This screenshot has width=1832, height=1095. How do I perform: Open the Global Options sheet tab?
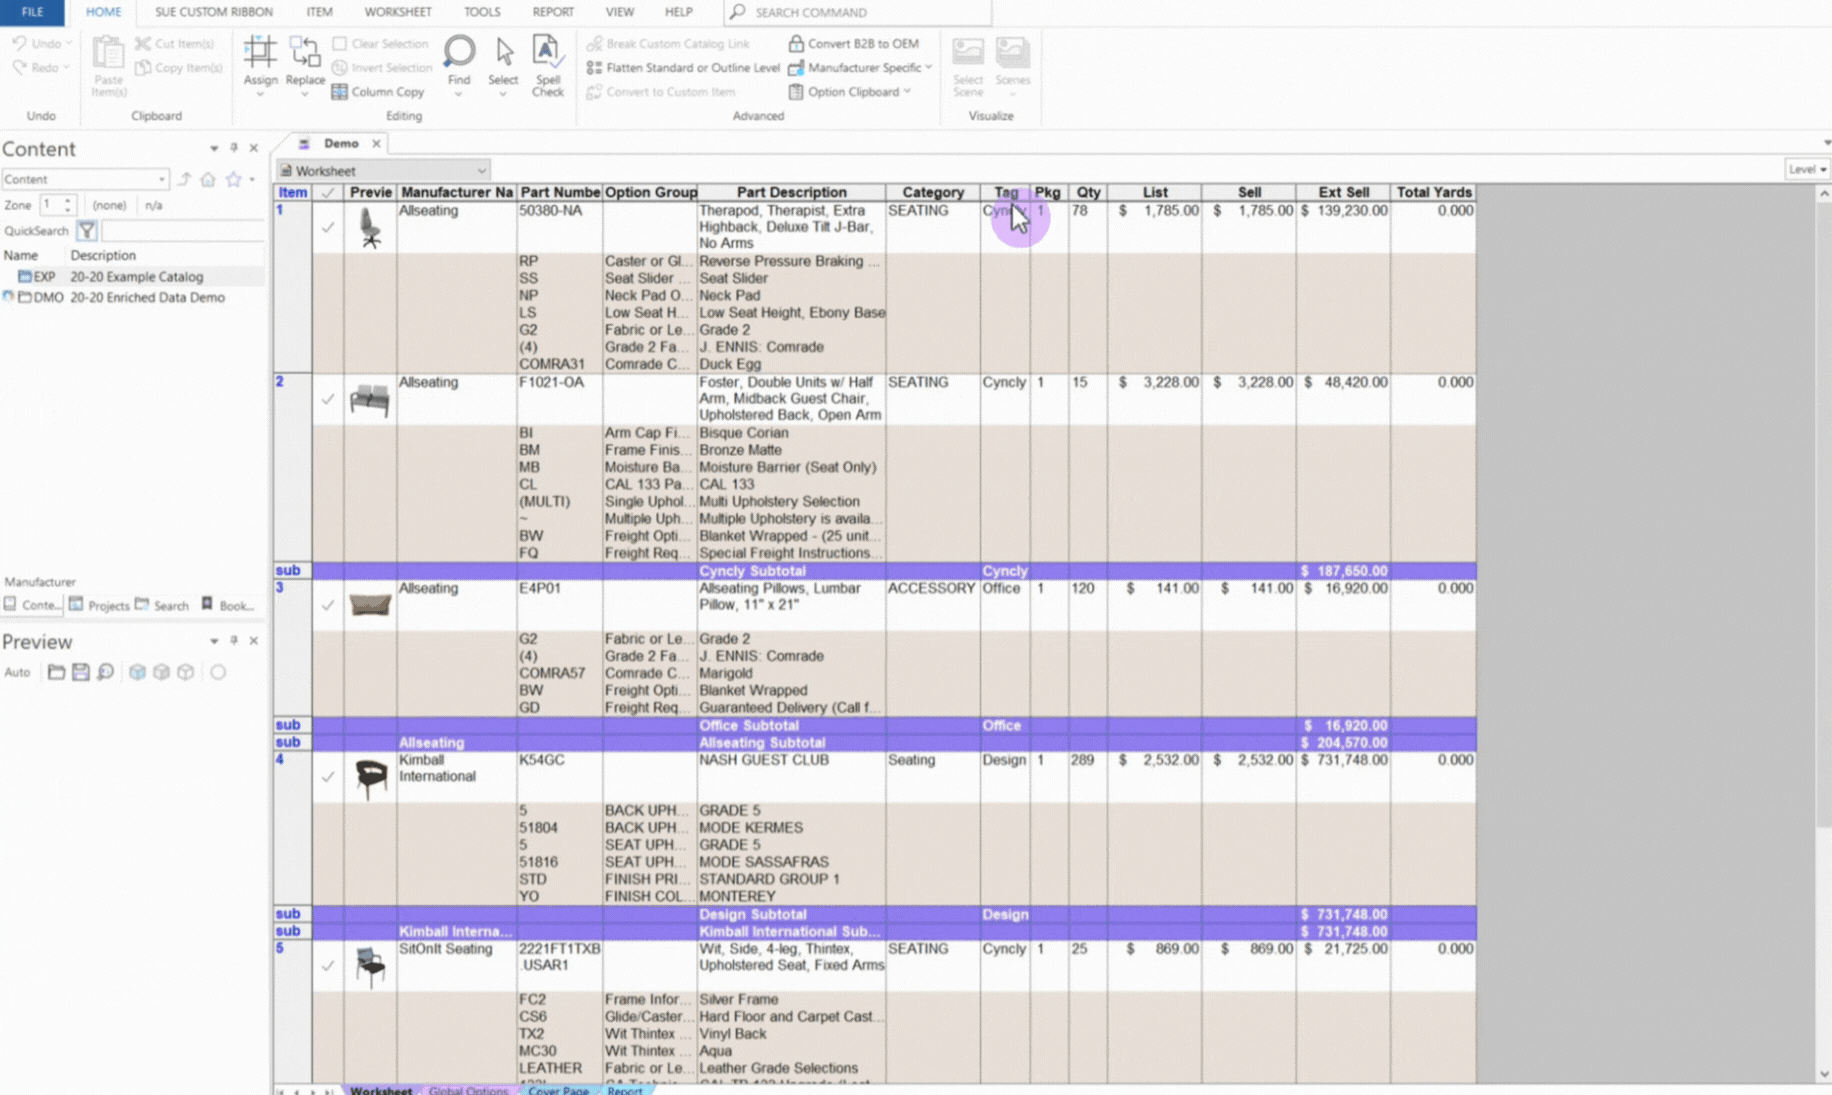[467, 1090]
